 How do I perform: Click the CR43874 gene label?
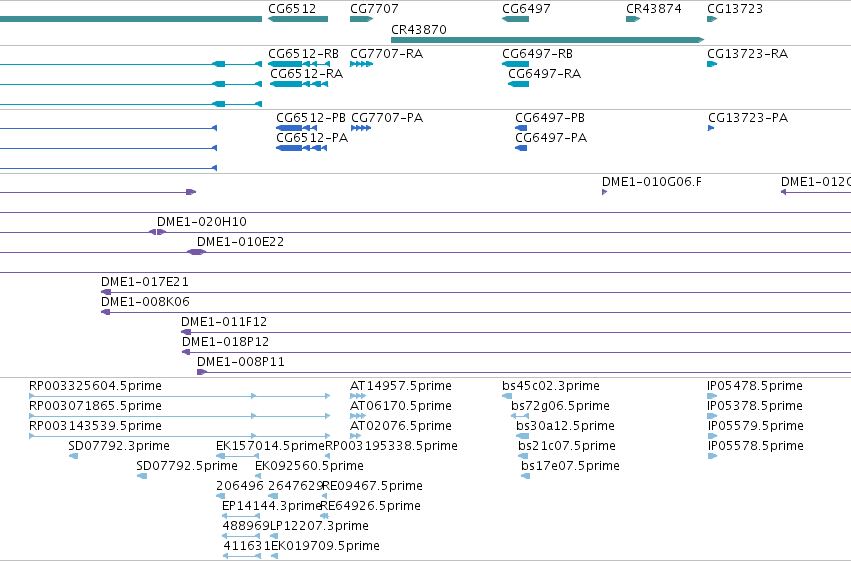tap(653, 9)
